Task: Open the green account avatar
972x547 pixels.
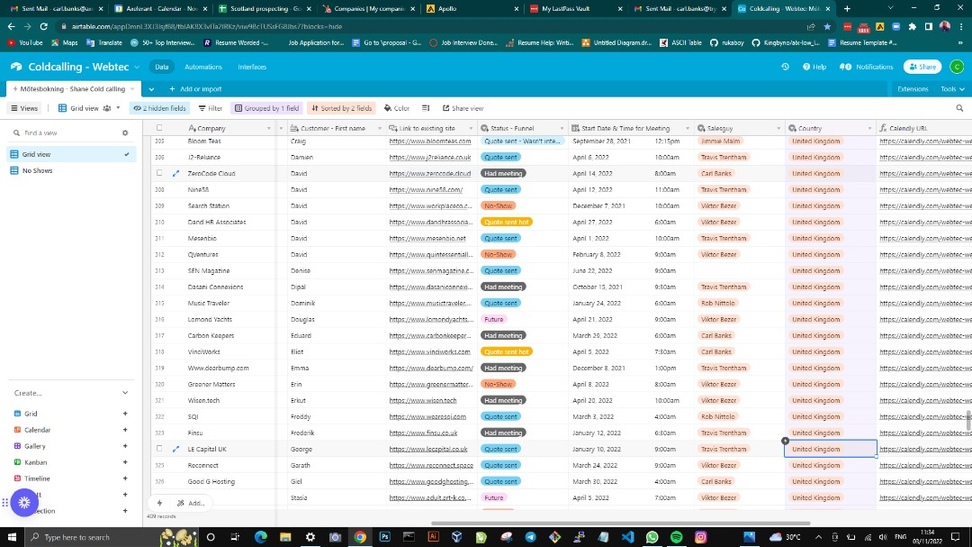Action: (957, 66)
